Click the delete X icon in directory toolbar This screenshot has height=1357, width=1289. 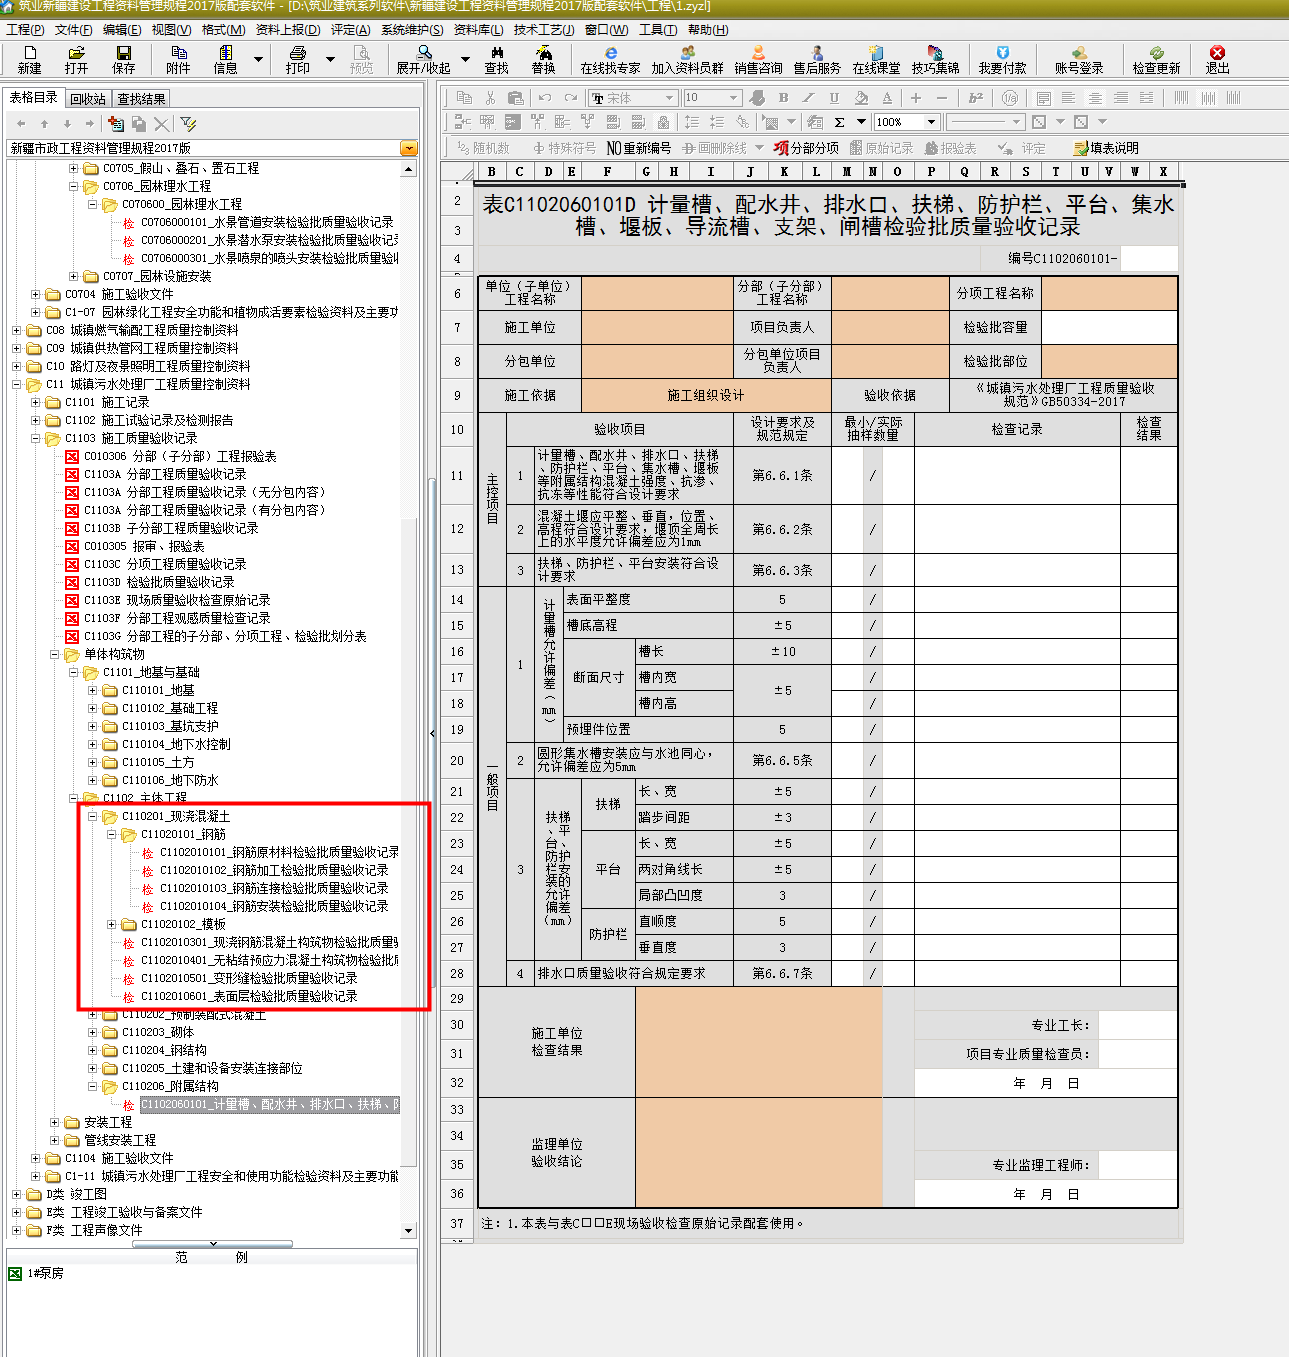[x=161, y=124]
